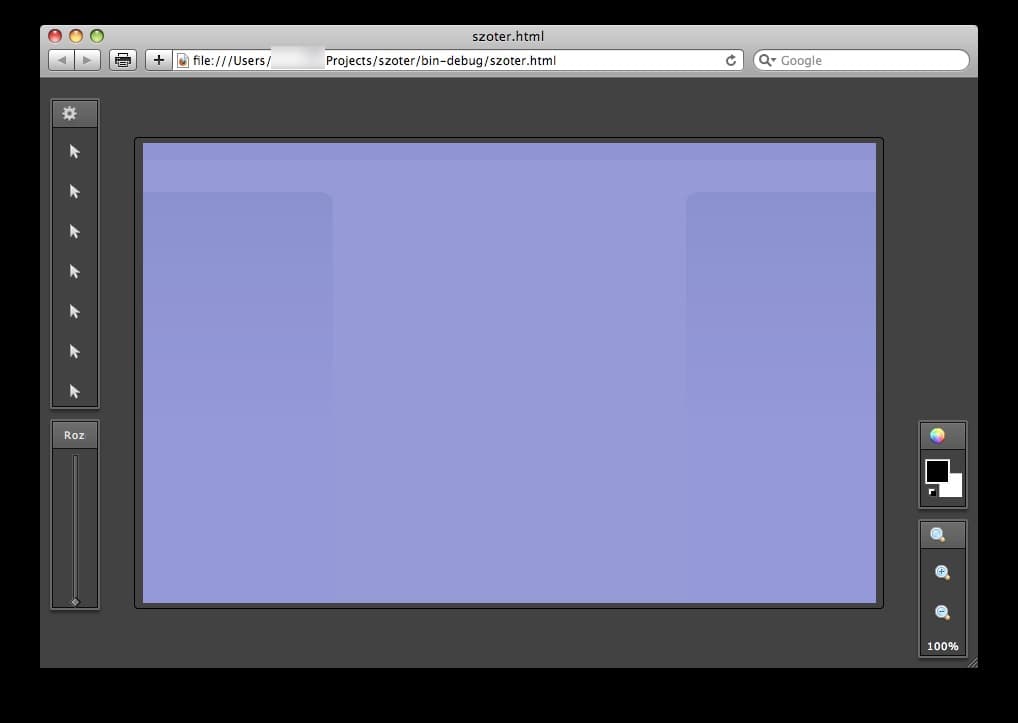The width and height of the screenshot is (1018, 723).
Task: Click the Print icon in the browser toolbar
Action: [x=122, y=60]
